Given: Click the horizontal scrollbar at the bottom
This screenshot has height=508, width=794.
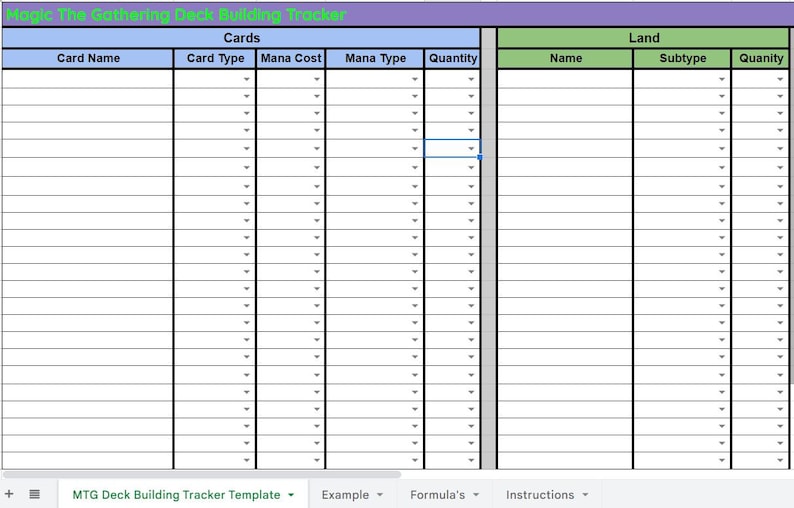Looking at the screenshot, I should 202,475.
